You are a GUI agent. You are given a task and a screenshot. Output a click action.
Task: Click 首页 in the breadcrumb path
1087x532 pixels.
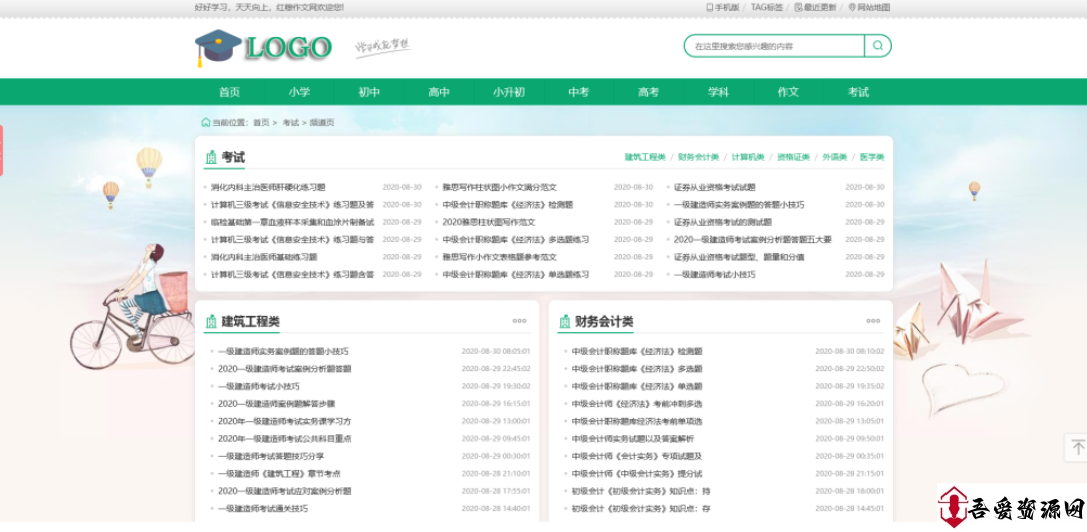(261, 123)
